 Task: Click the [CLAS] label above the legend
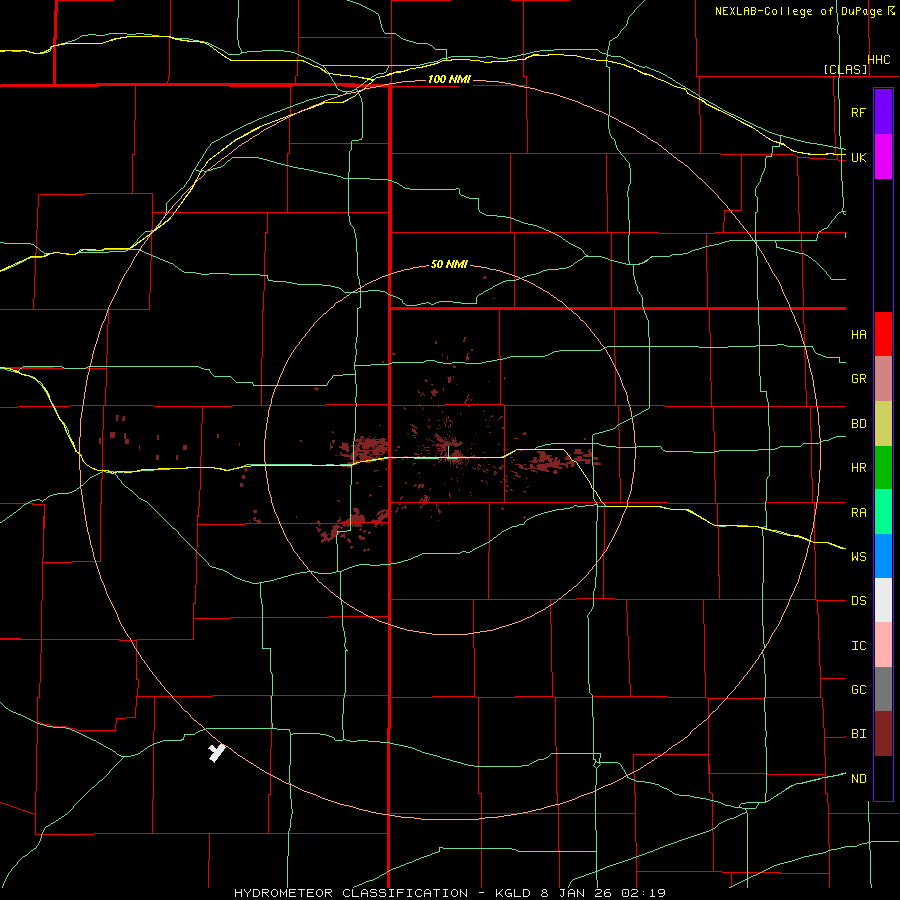845,69
